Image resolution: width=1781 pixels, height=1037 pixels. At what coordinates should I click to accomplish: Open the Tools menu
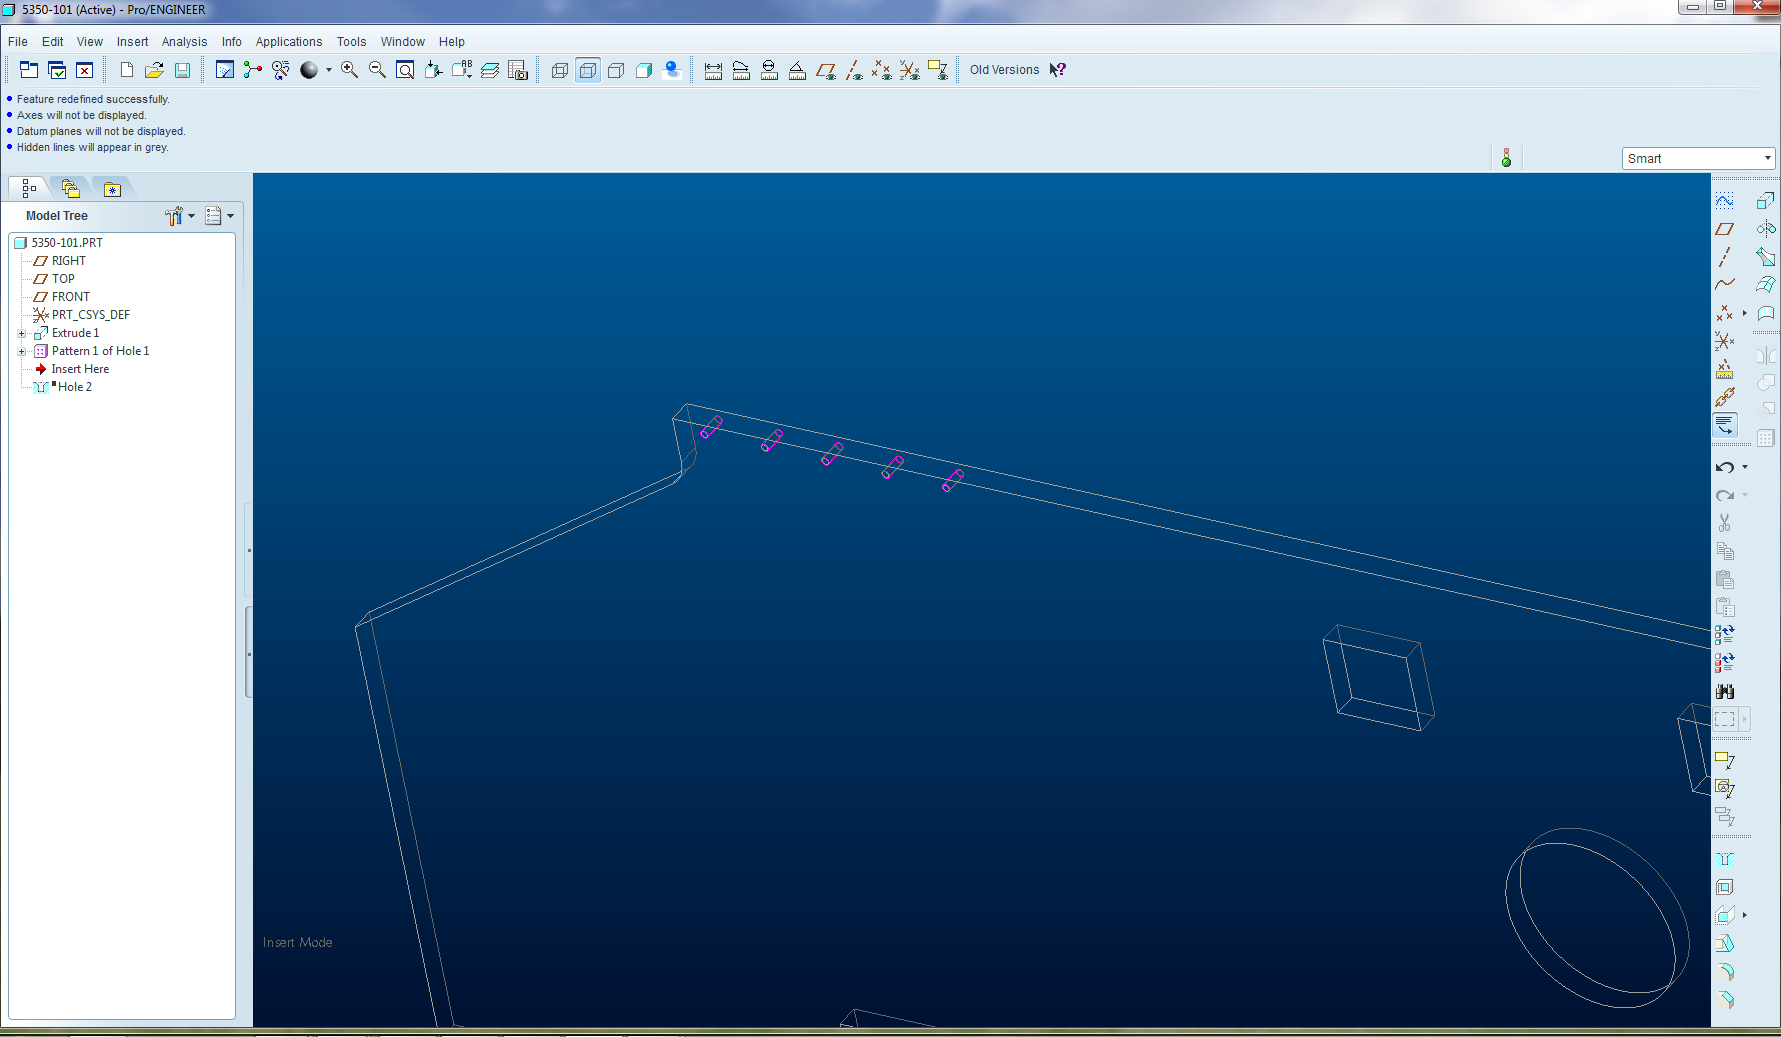351,42
